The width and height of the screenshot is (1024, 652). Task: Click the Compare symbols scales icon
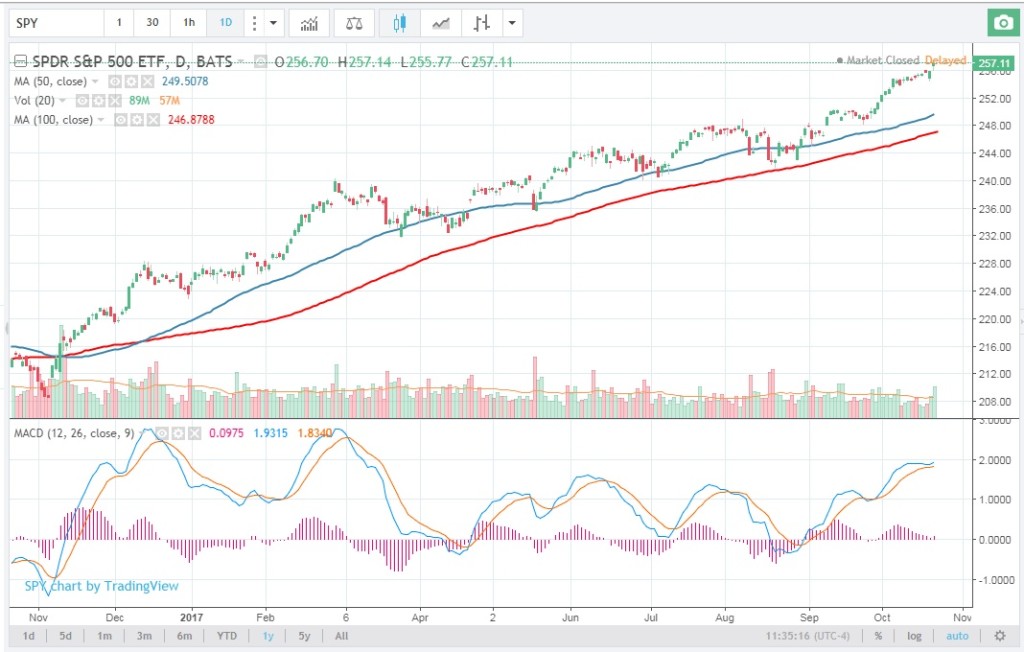[355, 22]
